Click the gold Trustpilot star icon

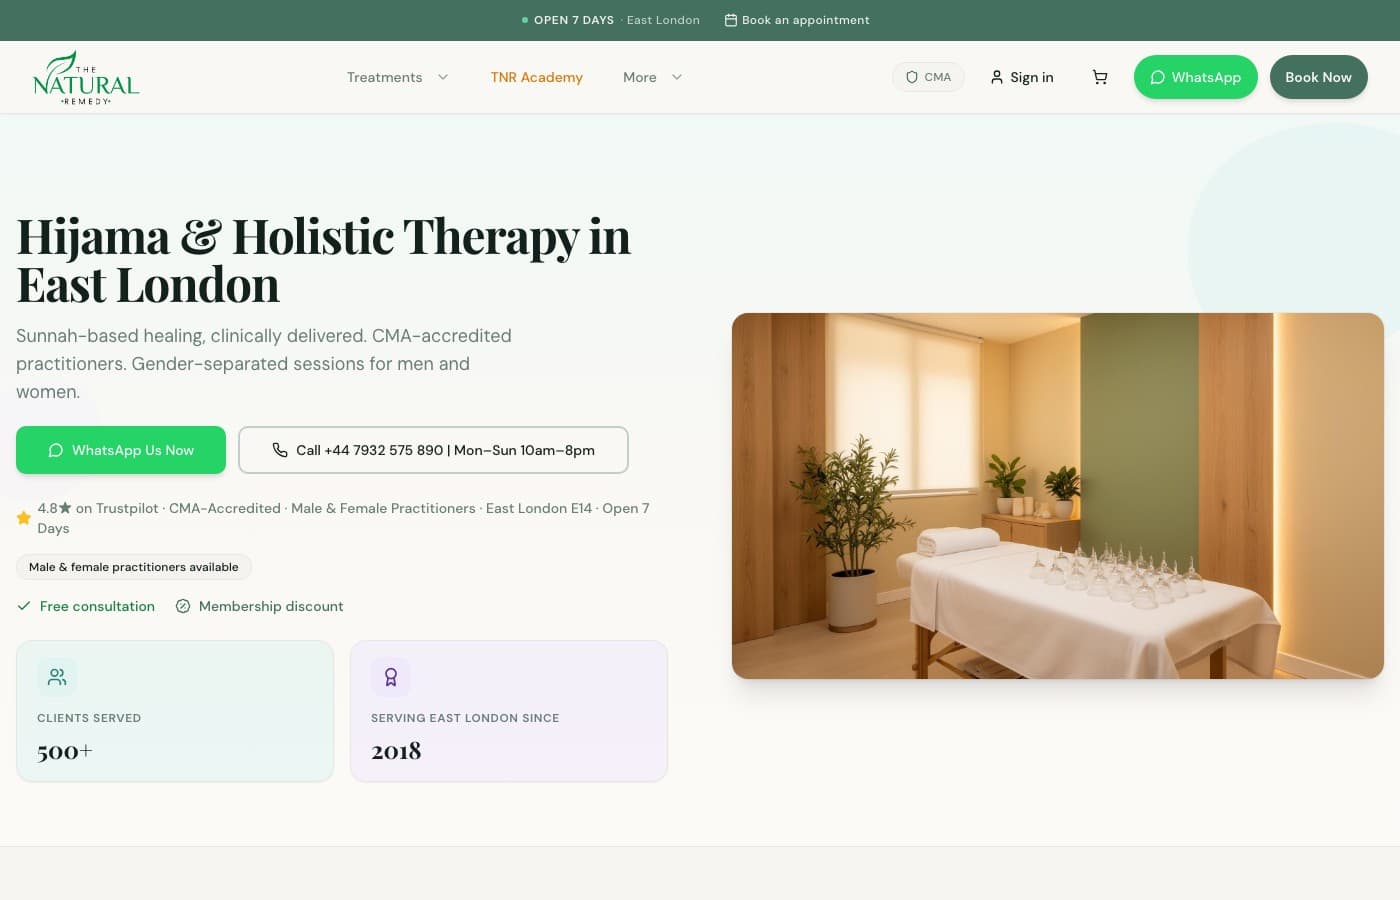pos(24,518)
